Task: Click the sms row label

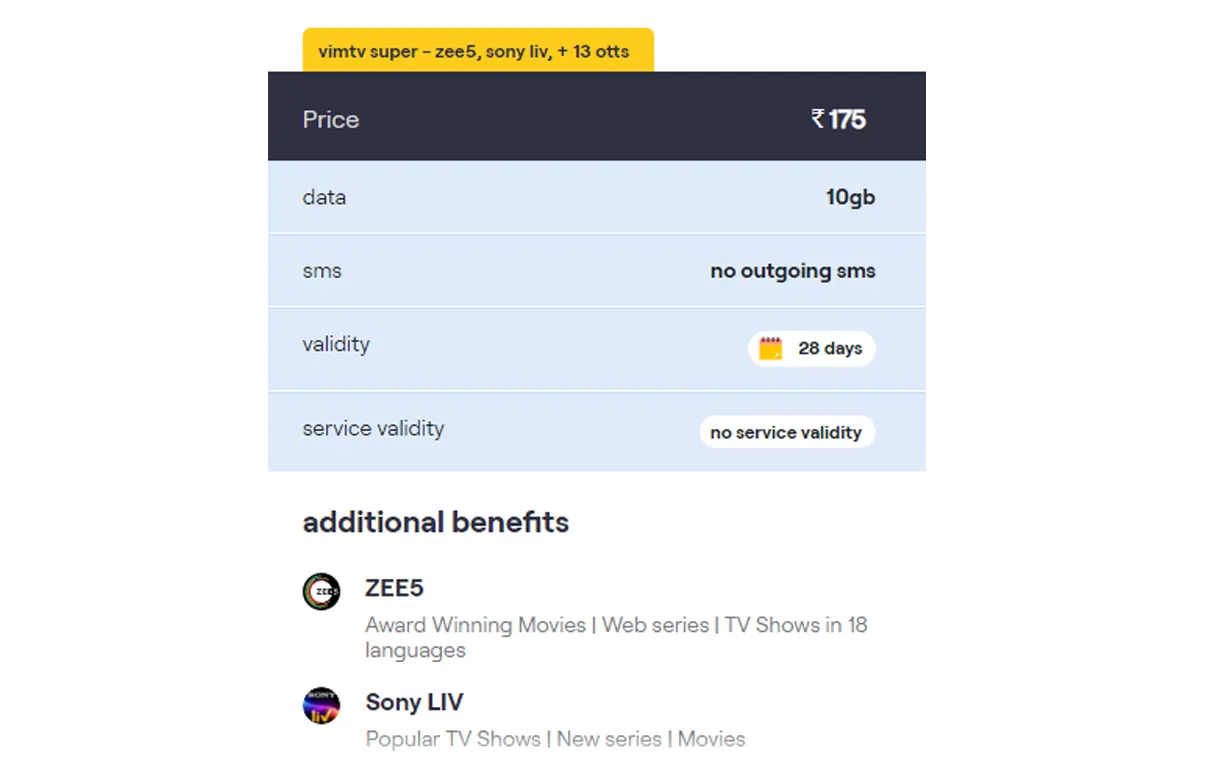Action: pos(322,271)
